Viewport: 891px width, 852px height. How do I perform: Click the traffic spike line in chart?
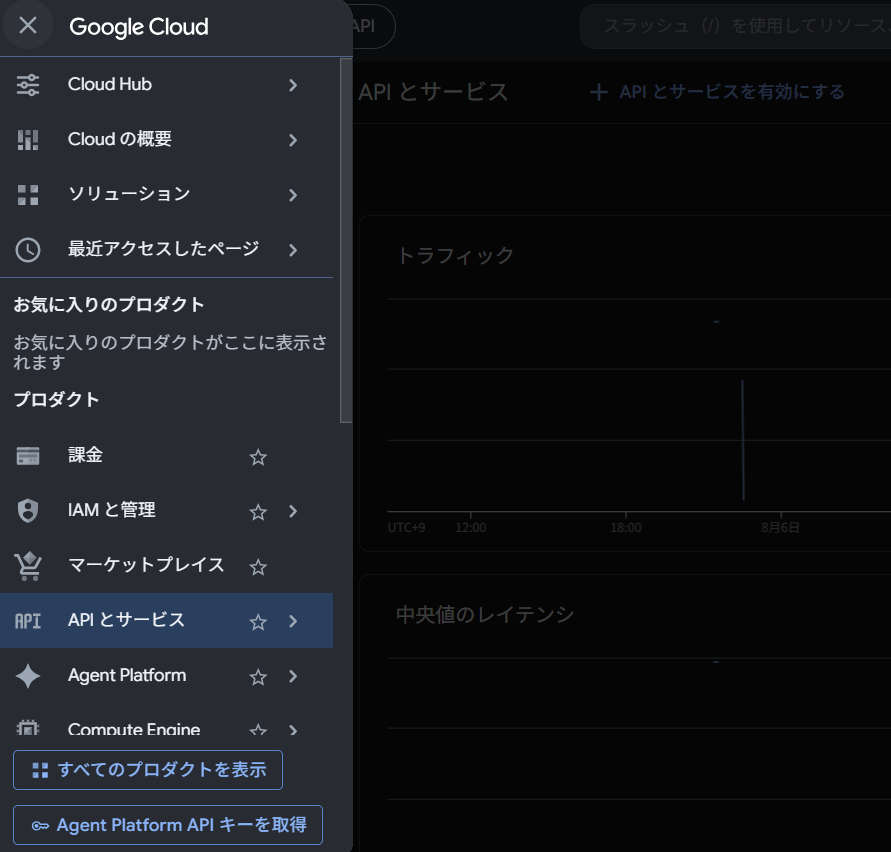pyautogui.click(x=743, y=440)
